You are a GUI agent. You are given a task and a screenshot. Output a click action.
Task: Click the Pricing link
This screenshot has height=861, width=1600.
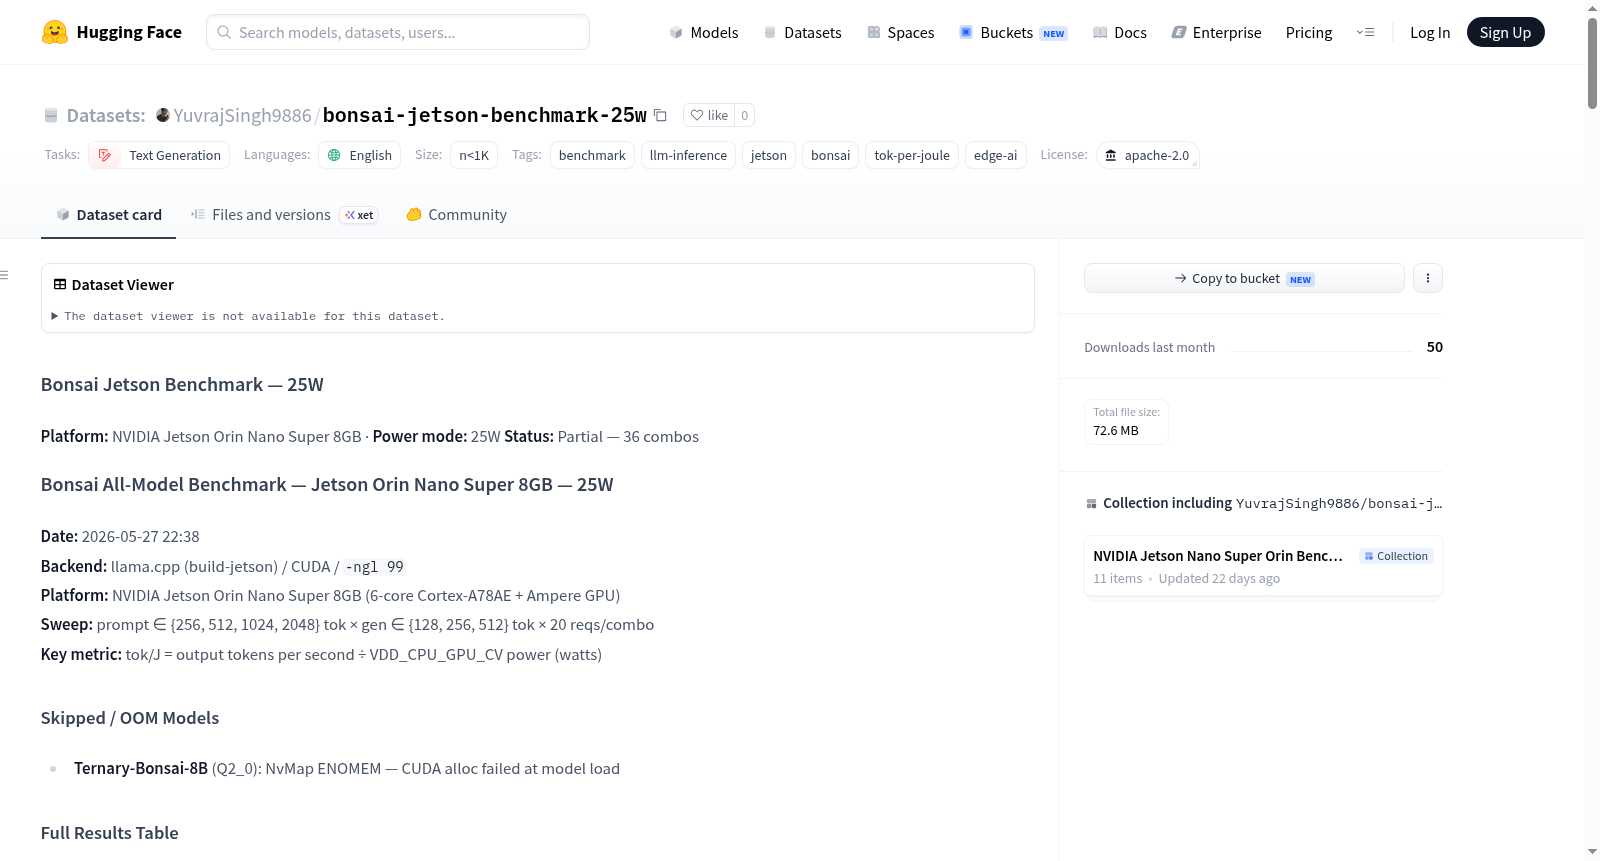click(1309, 32)
